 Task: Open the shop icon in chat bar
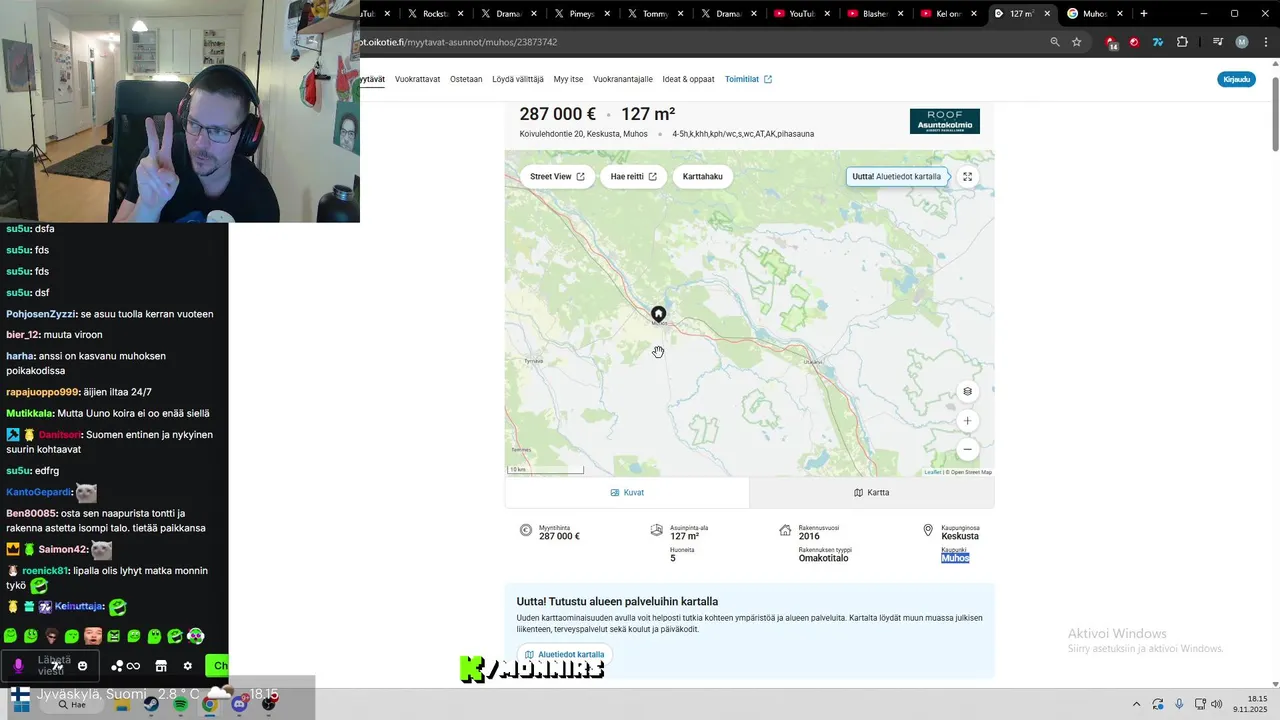point(161,666)
